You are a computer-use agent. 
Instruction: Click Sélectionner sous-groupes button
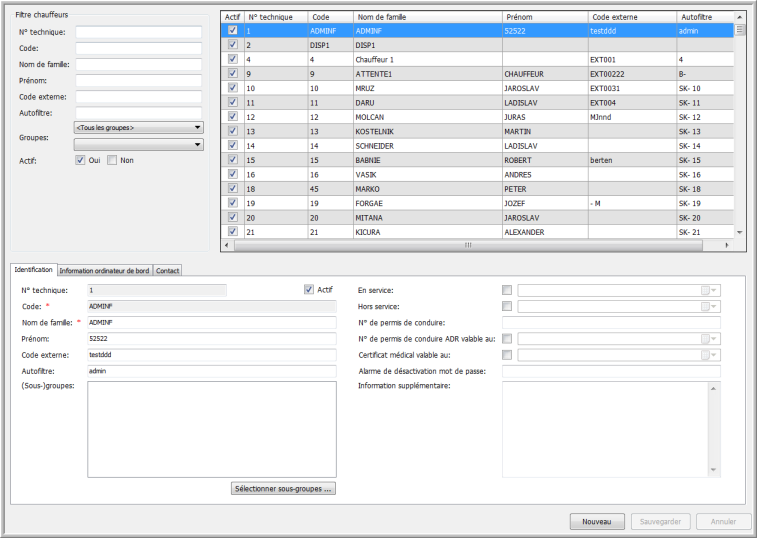pyautogui.click(x=283, y=489)
